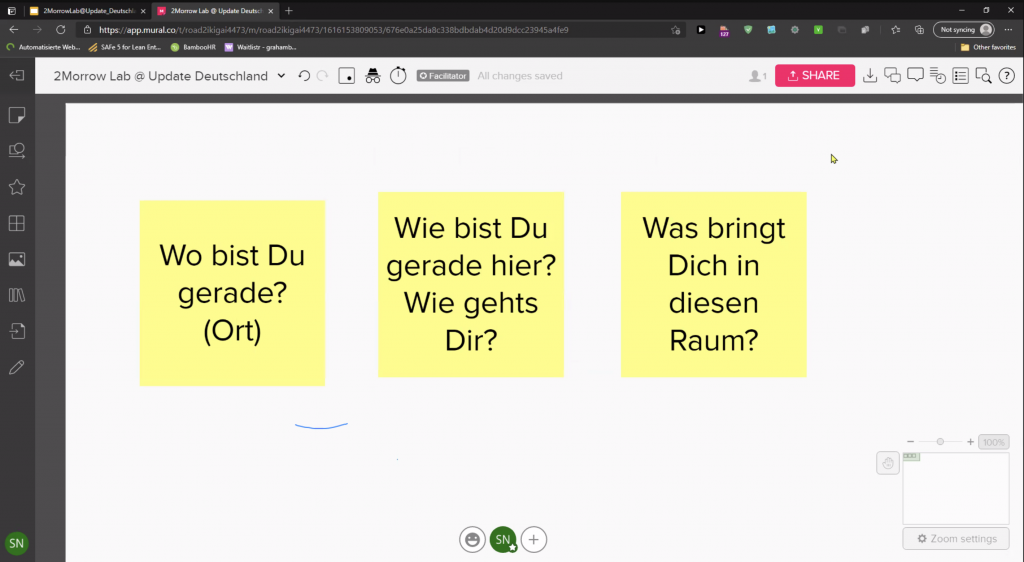Go back in the browser
The image size is (1024, 562).
pos(14,29)
